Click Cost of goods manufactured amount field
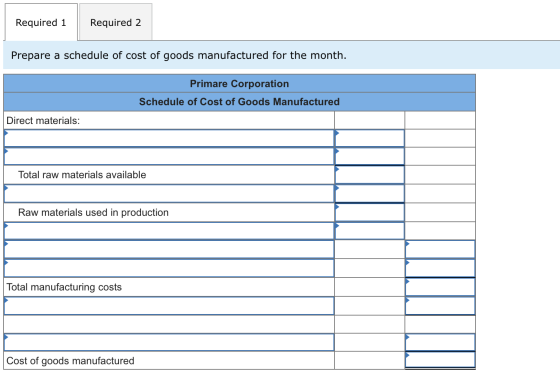 pos(440,360)
